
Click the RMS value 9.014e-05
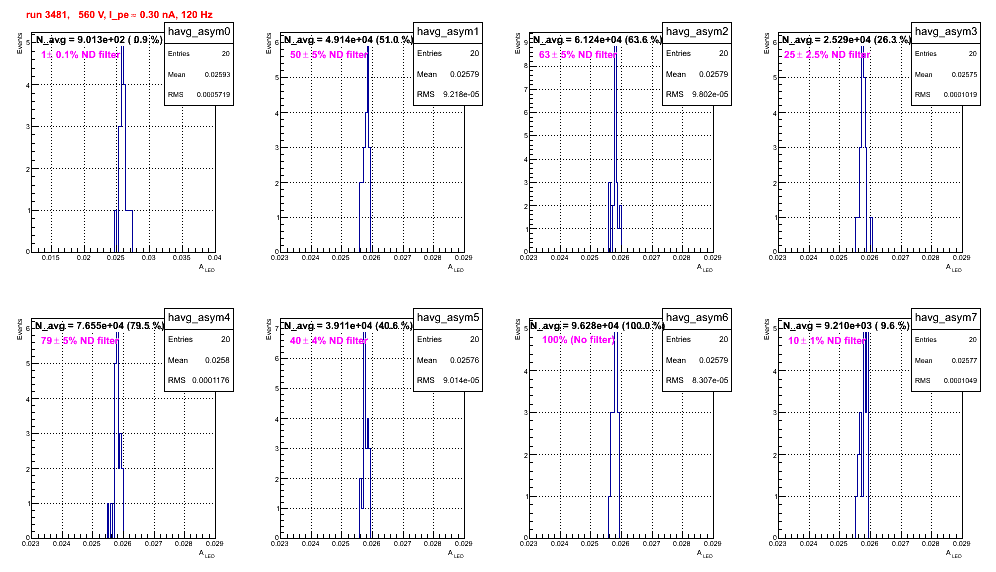(461, 380)
